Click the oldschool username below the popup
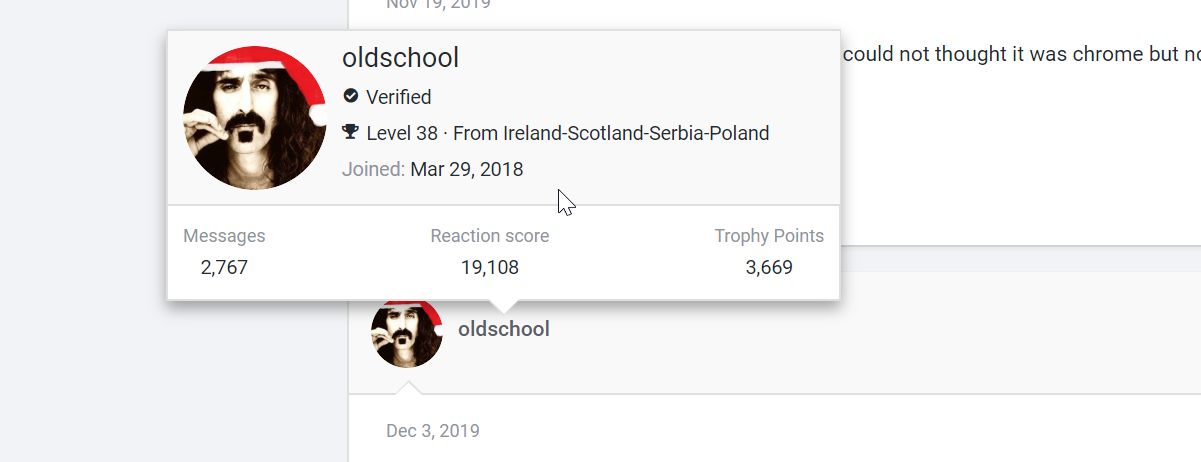 coord(503,329)
